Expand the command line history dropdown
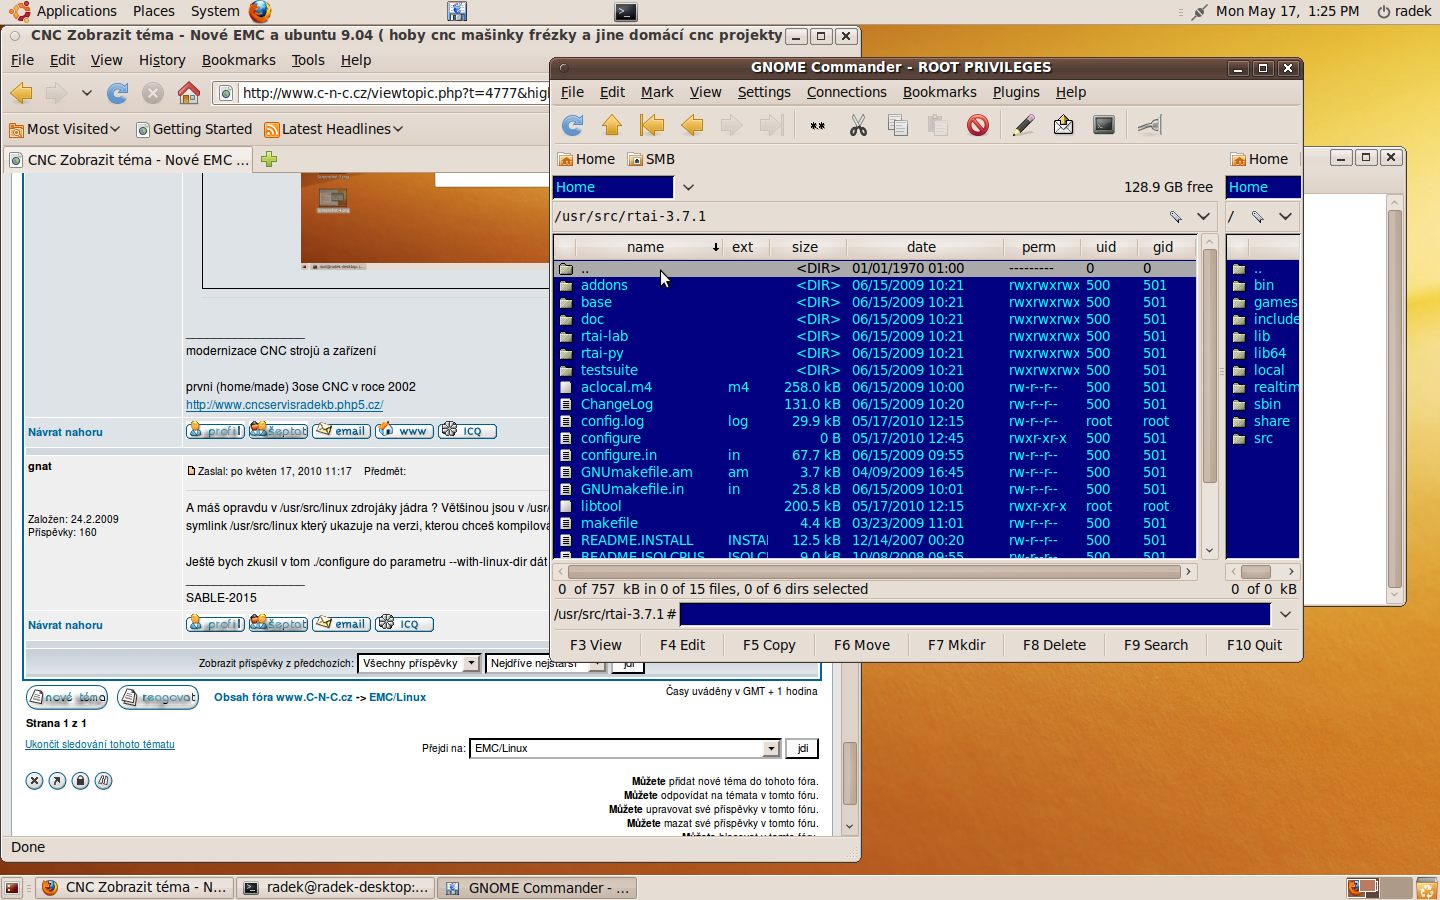Viewport: 1440px width, 900px height. point(1285,614)
